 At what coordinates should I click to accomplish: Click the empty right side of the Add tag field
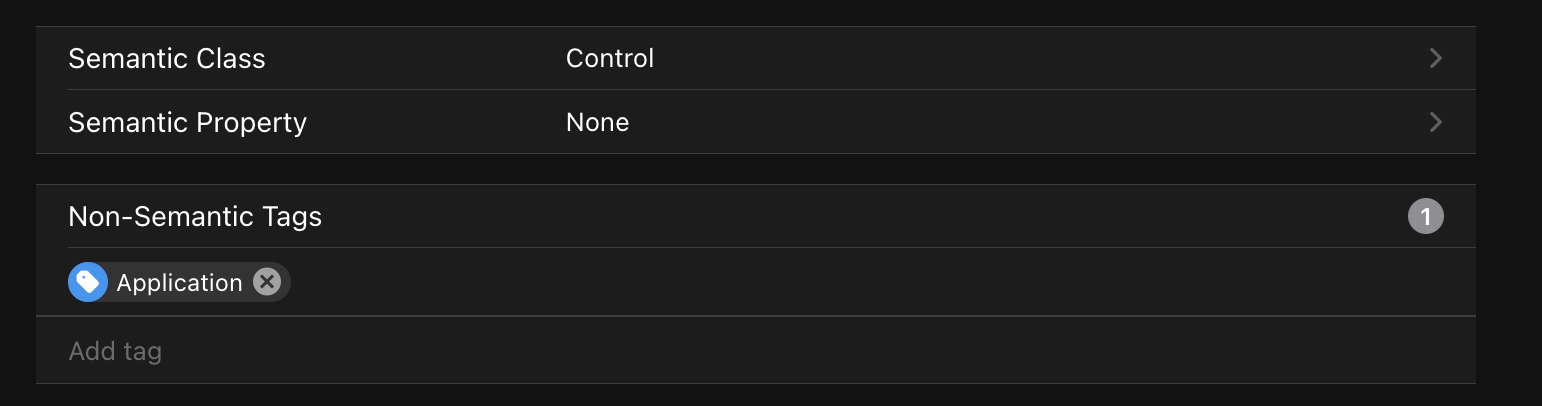1100,351
